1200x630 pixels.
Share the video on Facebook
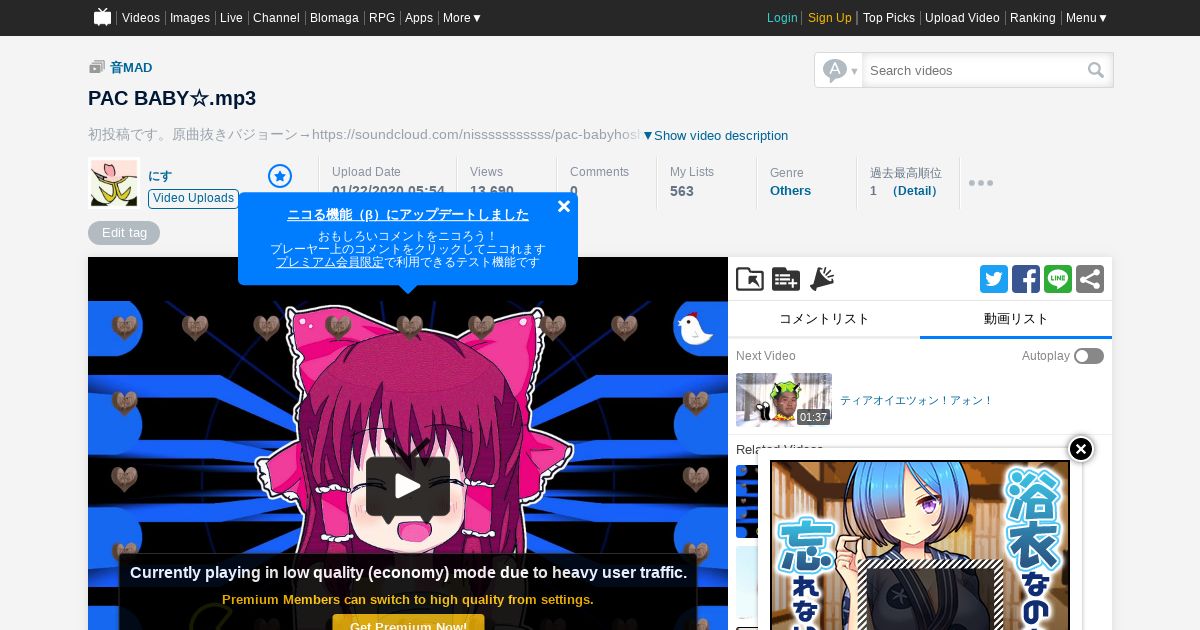point(1026,279)
